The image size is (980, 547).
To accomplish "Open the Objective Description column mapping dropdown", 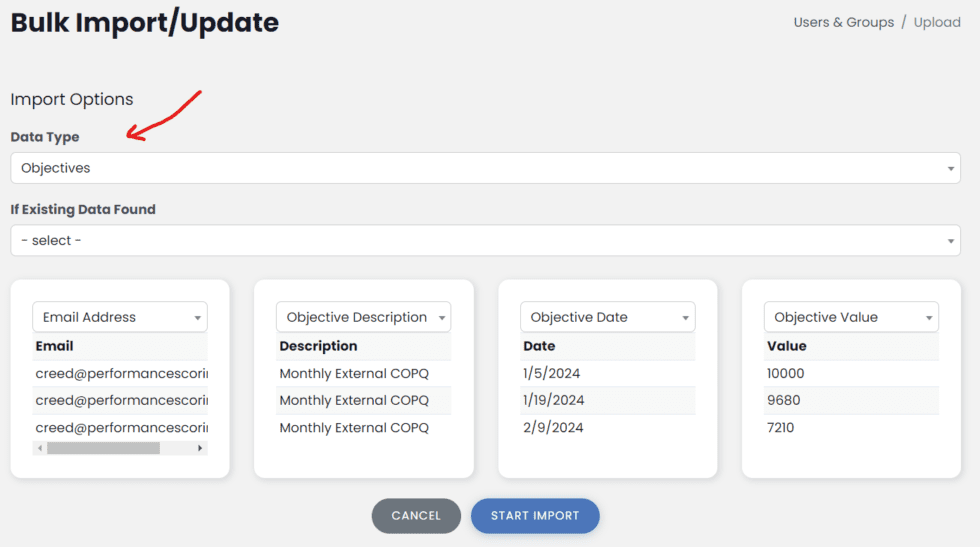I will coord(363,317).
